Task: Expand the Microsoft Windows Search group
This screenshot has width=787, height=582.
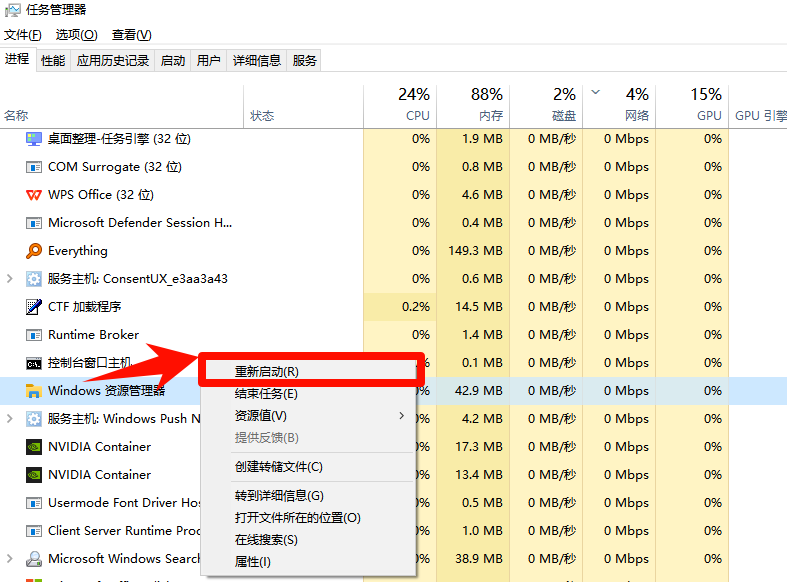Action: pos(10,558)
